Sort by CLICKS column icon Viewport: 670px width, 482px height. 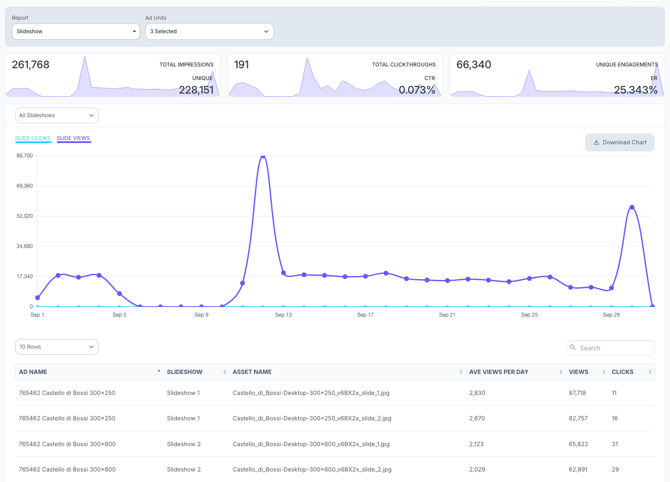tap(650, 372)
